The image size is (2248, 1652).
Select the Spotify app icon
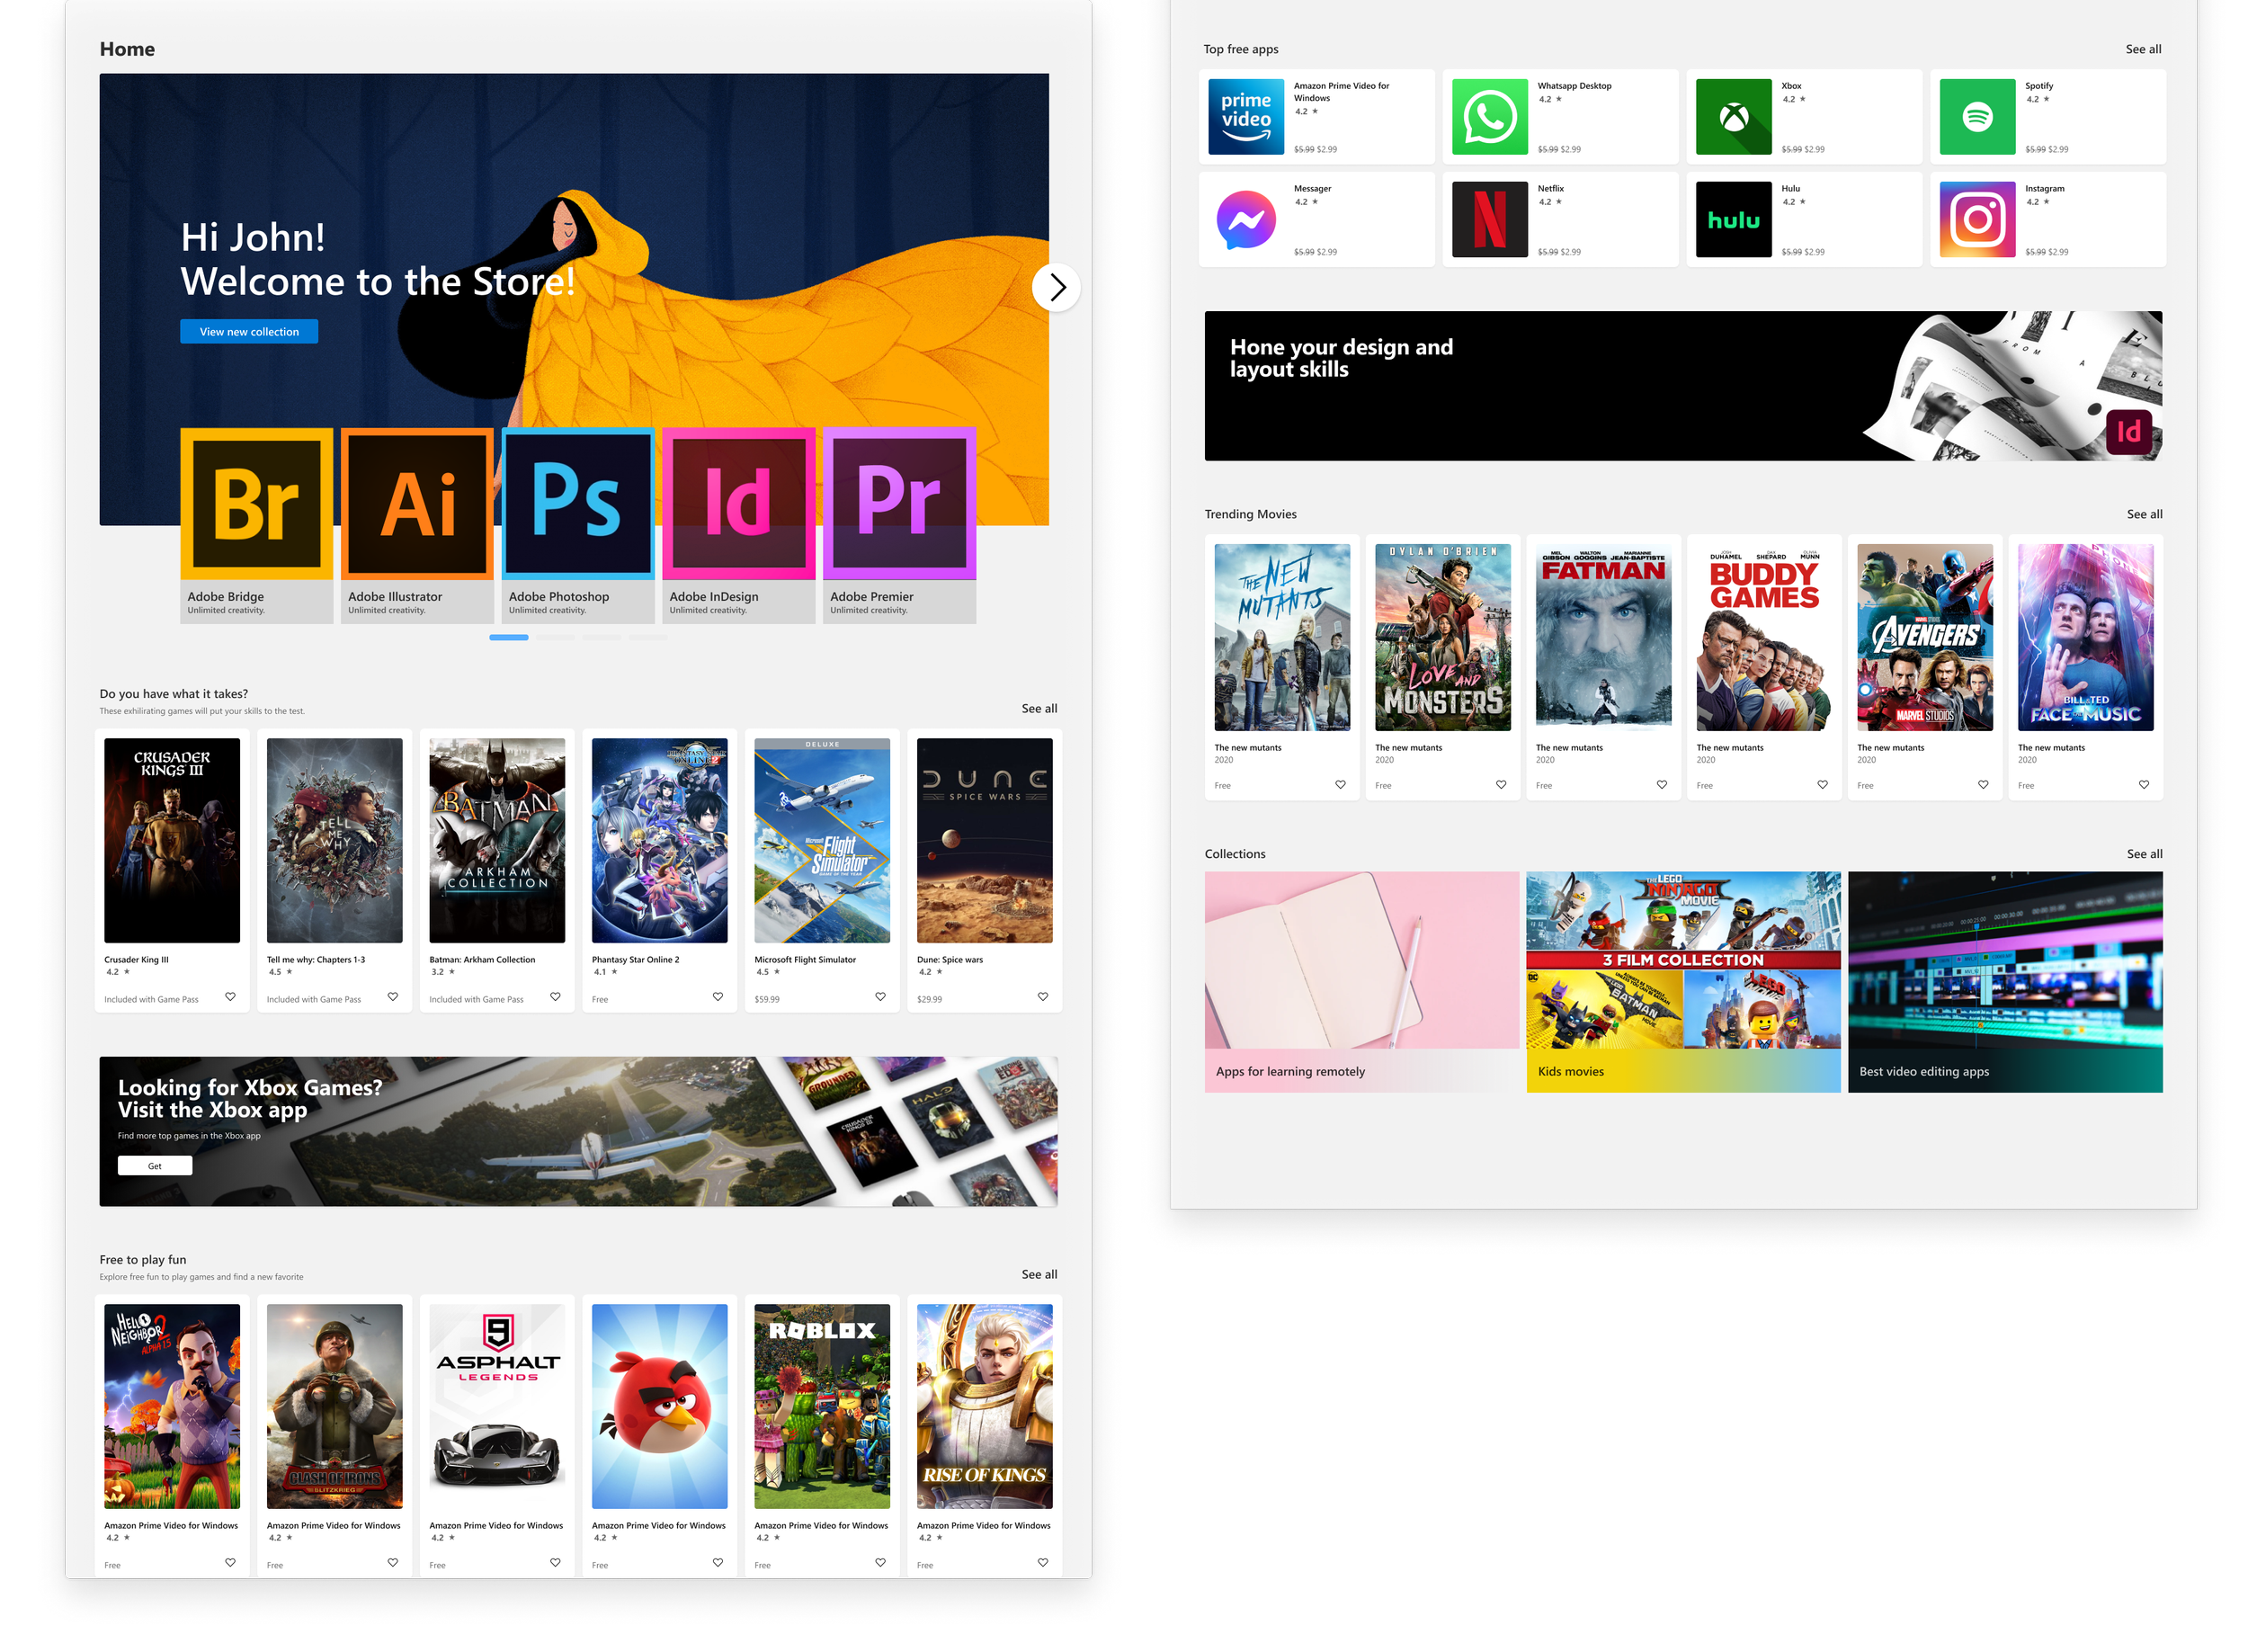(1977, 117)
